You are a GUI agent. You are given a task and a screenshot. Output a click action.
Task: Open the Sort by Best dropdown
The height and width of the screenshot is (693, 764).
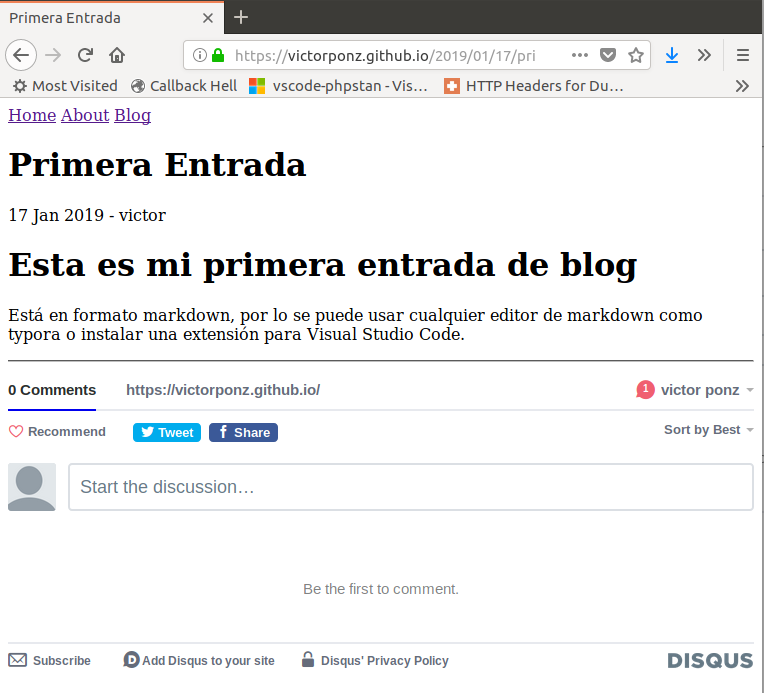pyautogui.click(x=709, y=430)
